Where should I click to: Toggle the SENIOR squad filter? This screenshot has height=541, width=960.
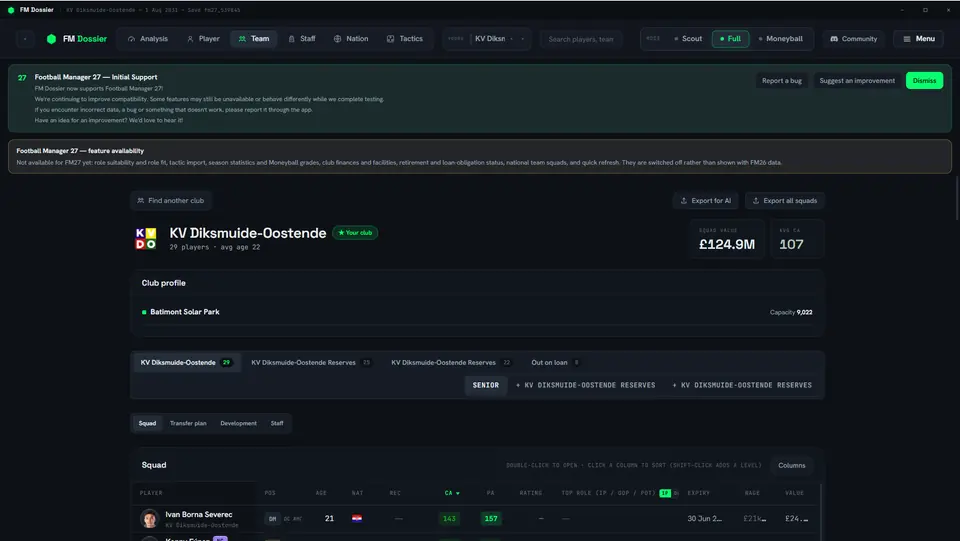(486, 385)
